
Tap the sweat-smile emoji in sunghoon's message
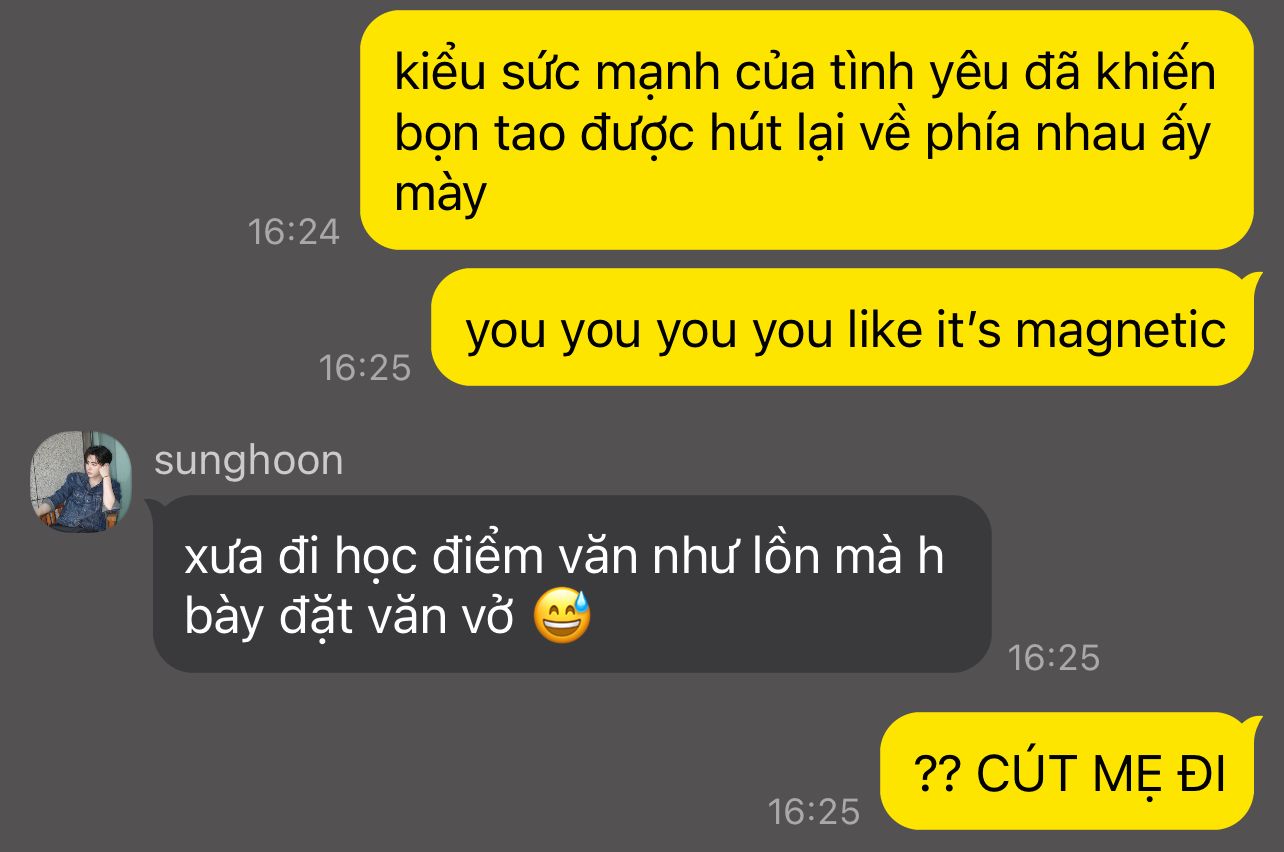tap(562, 617)
